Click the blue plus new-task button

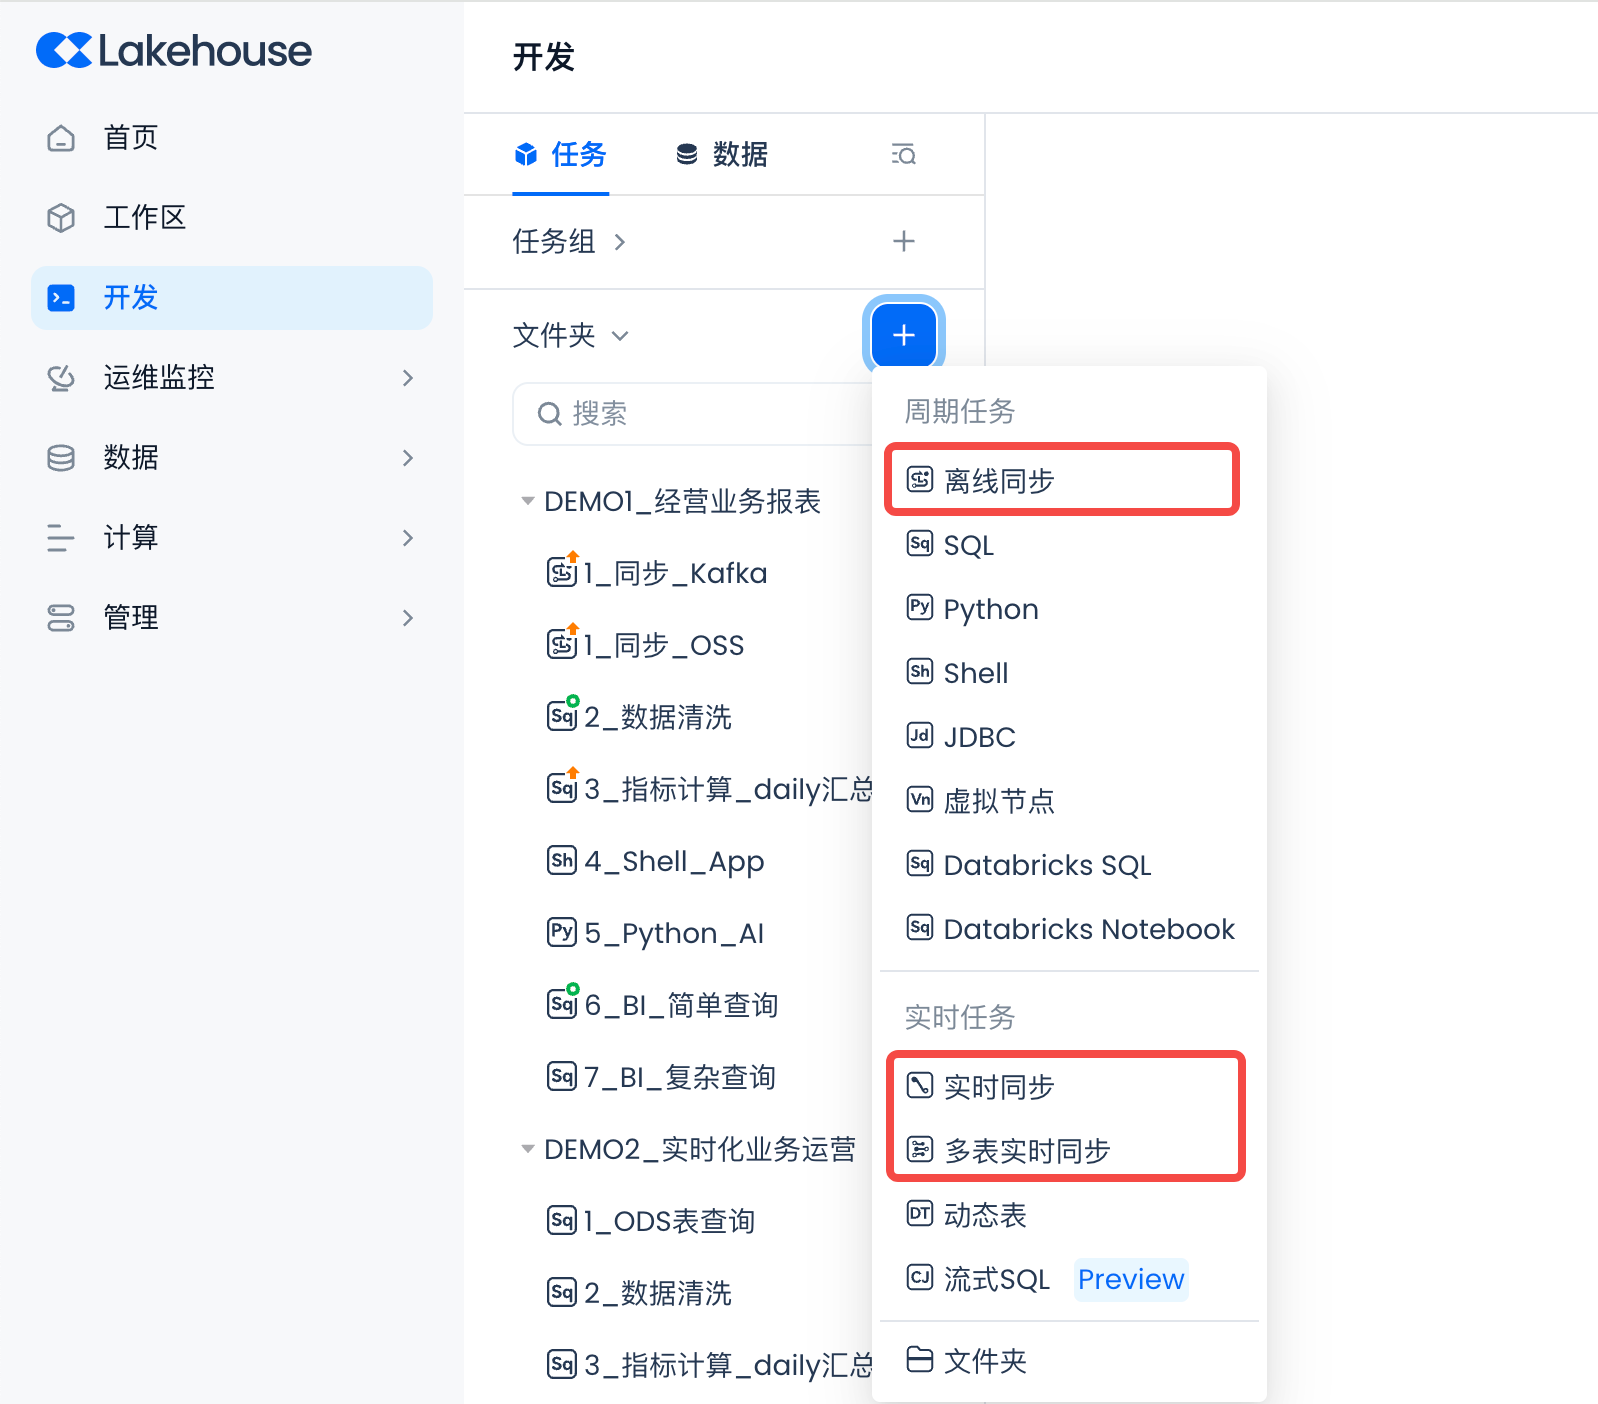coord(903,335)
